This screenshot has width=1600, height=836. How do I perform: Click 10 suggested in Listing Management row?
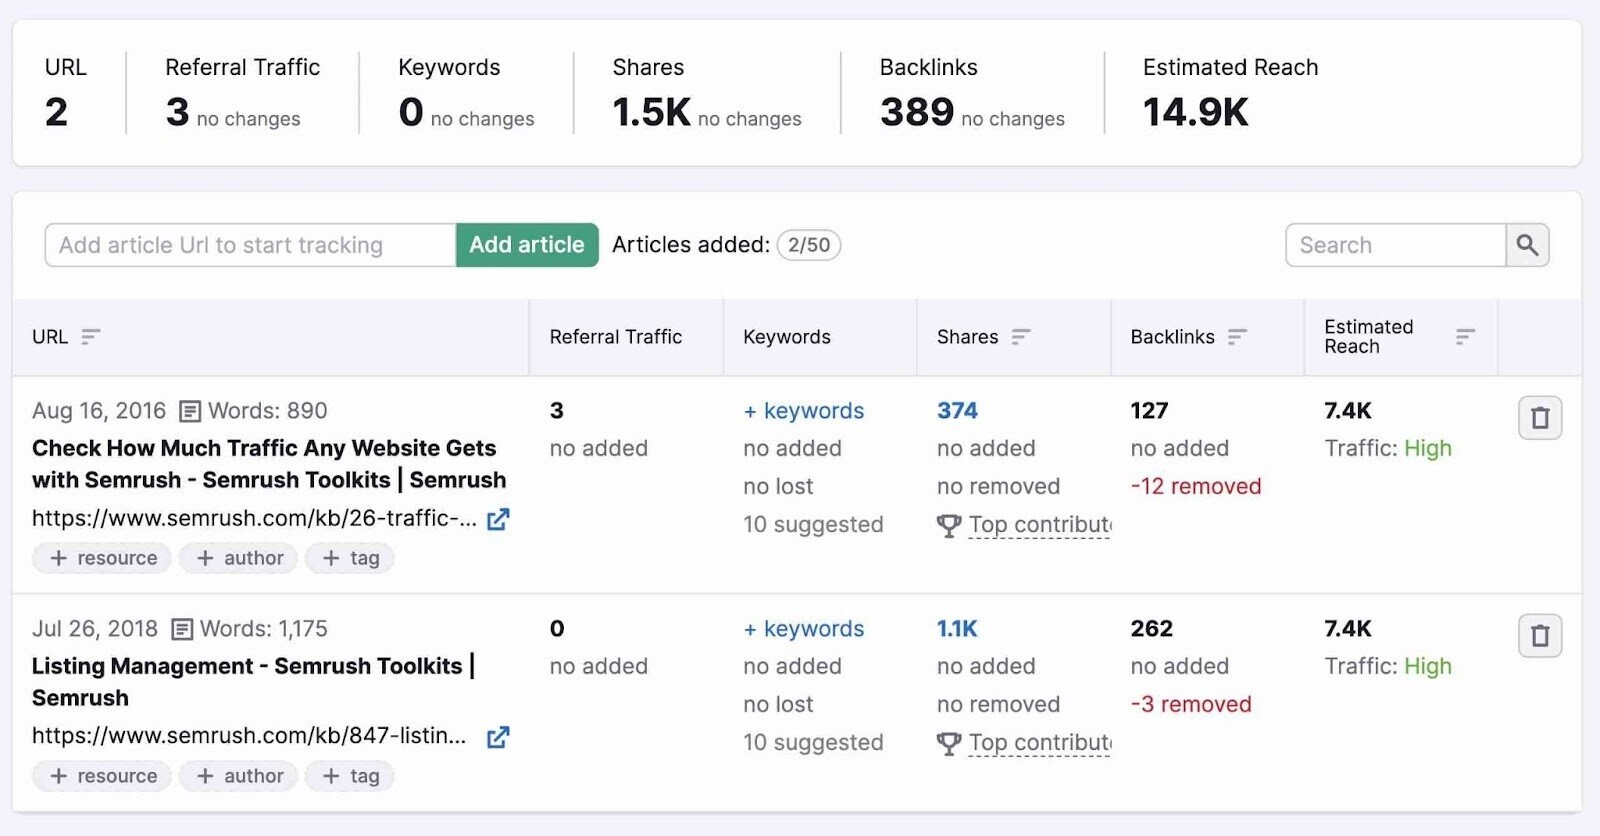[x=813, y=743]
